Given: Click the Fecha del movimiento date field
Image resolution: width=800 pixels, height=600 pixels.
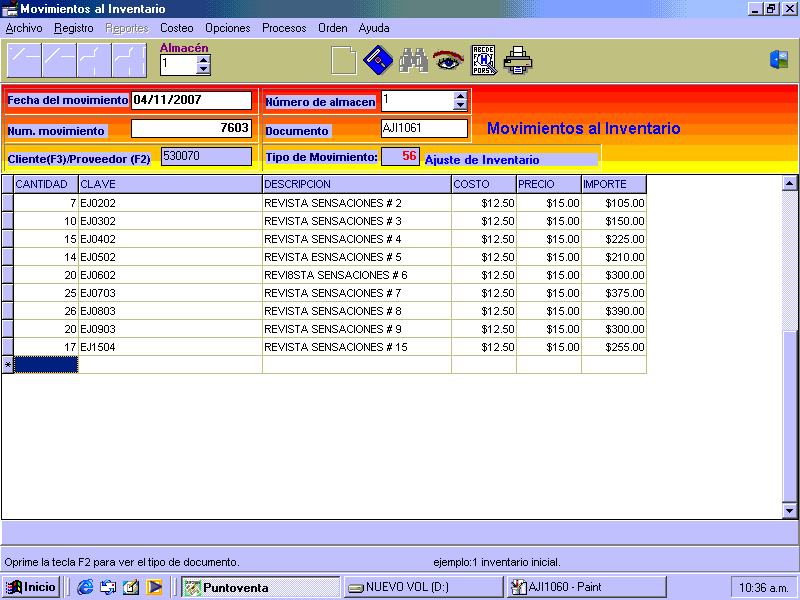Looking at the screenshot, I should (x=191, y=100).
